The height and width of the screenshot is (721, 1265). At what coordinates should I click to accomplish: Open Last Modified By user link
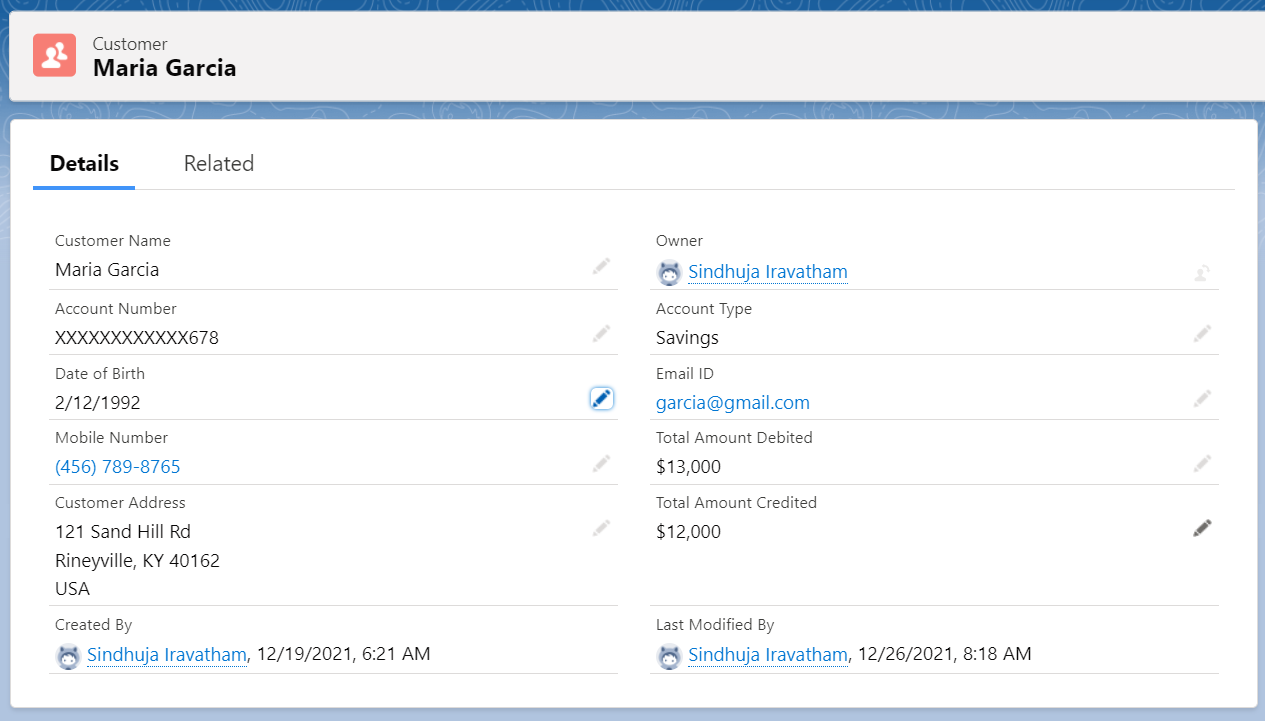(x=767, y=655)
